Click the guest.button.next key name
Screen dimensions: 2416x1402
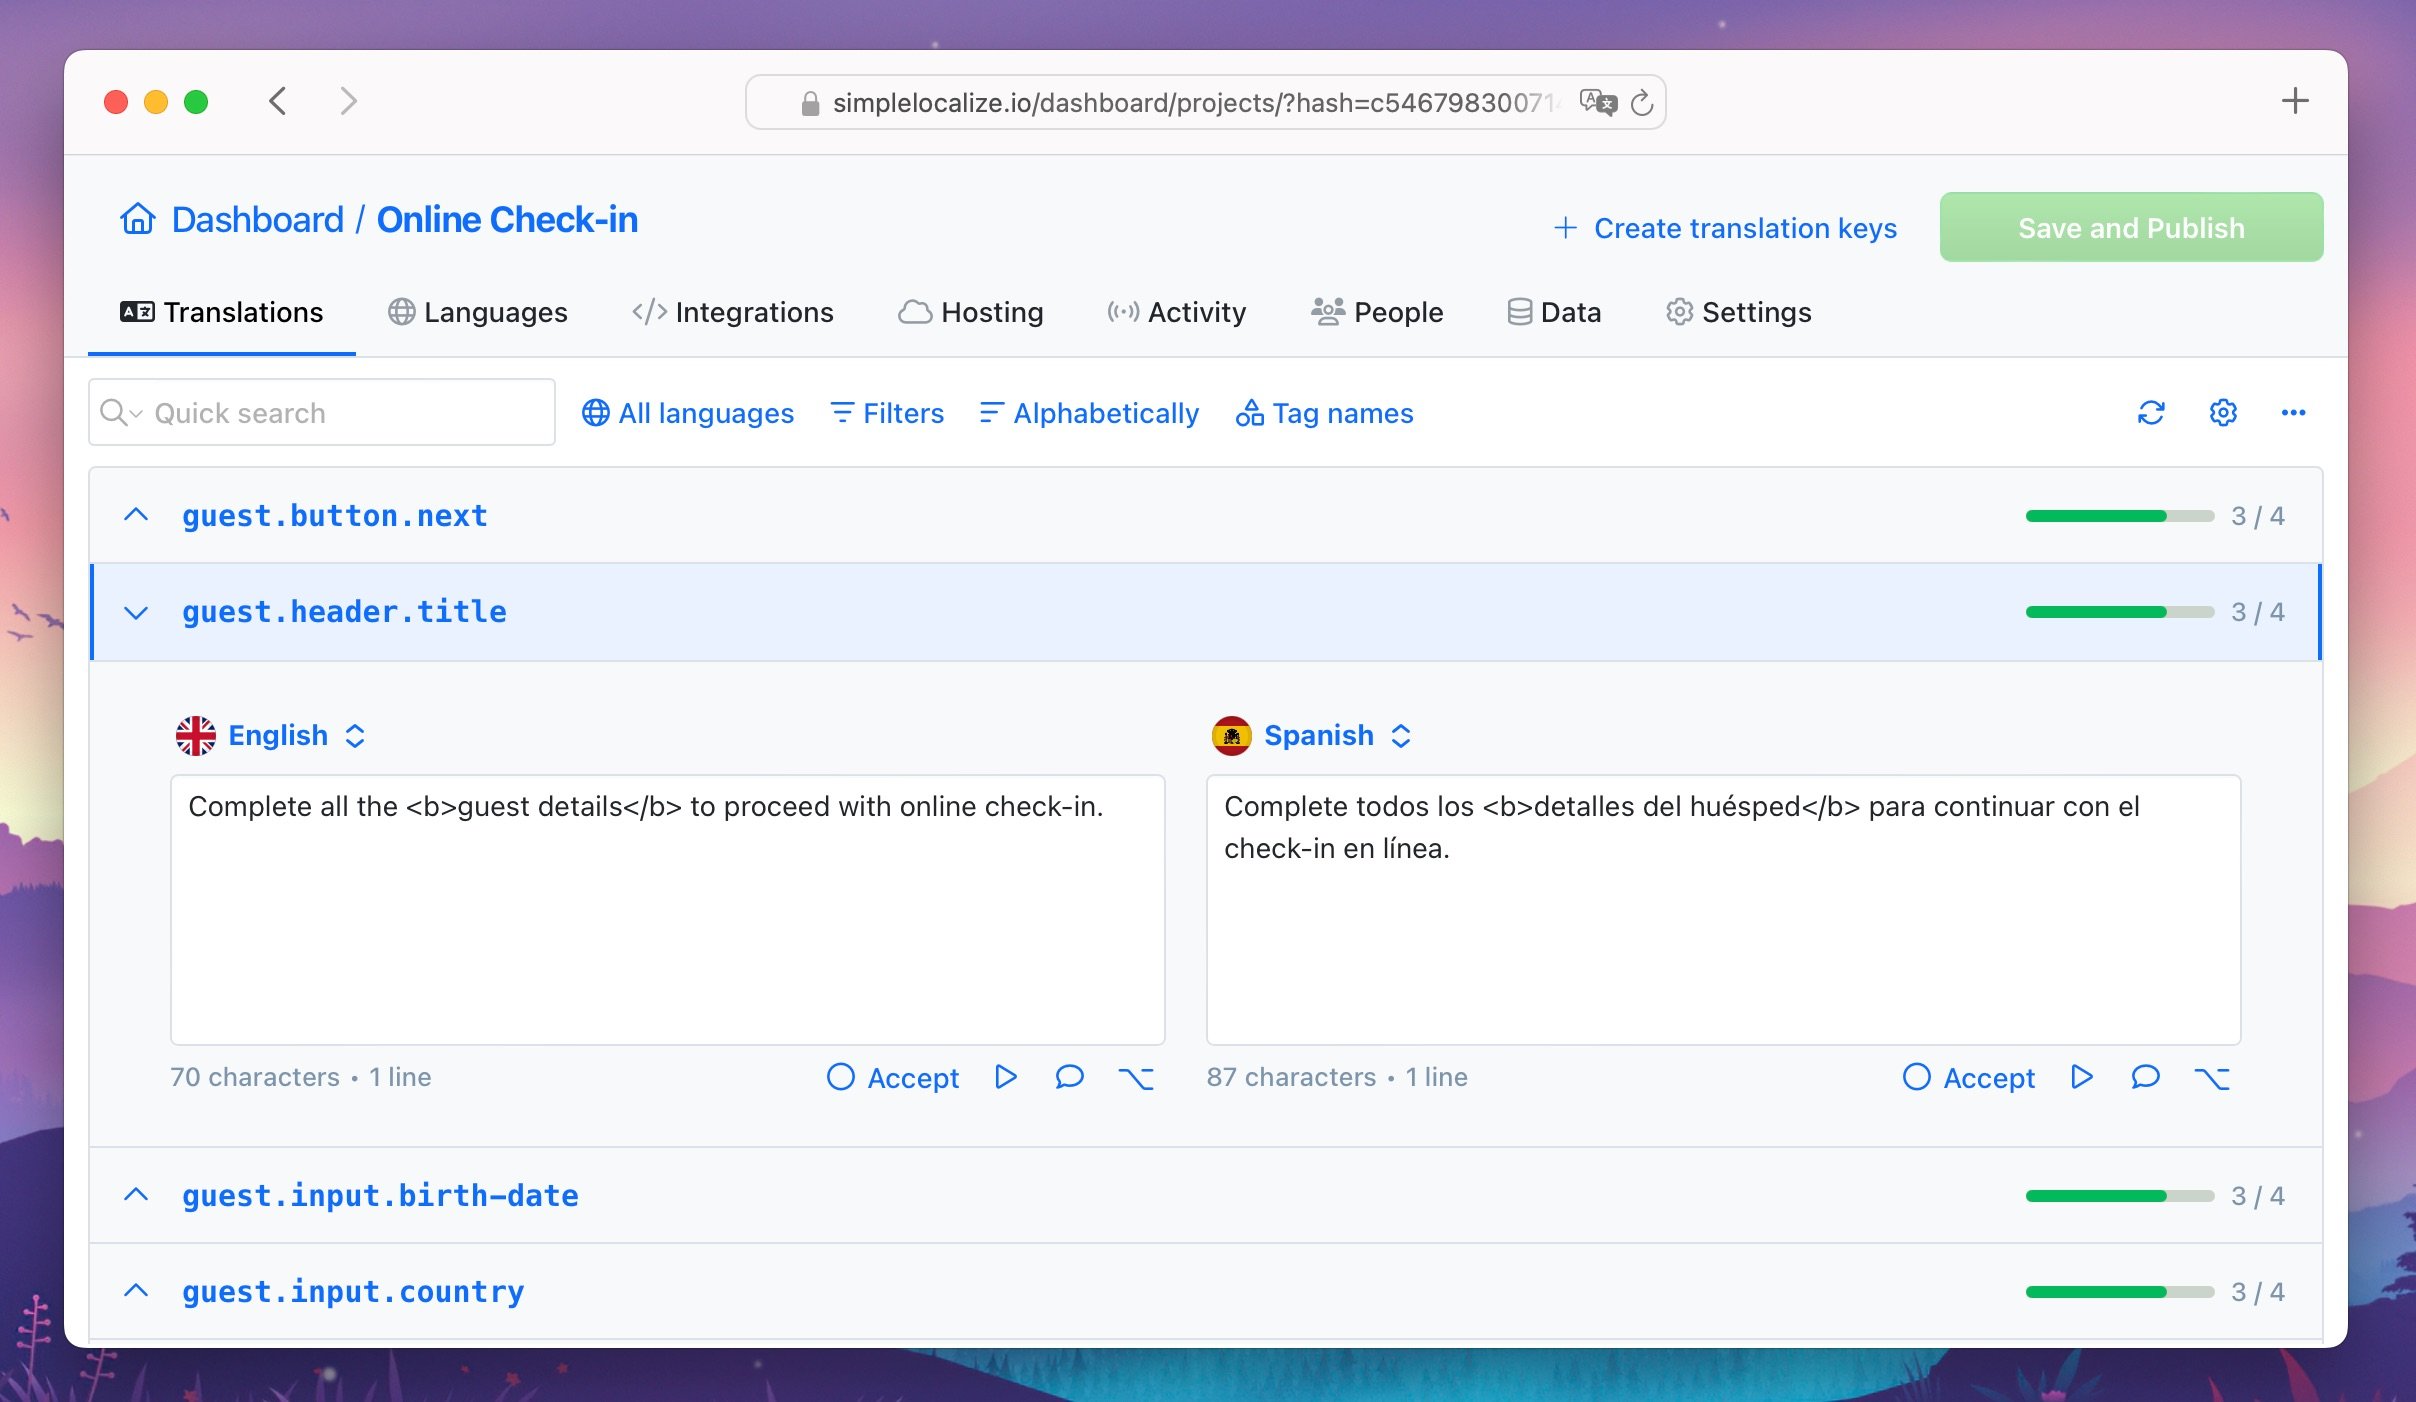[335, 515]
